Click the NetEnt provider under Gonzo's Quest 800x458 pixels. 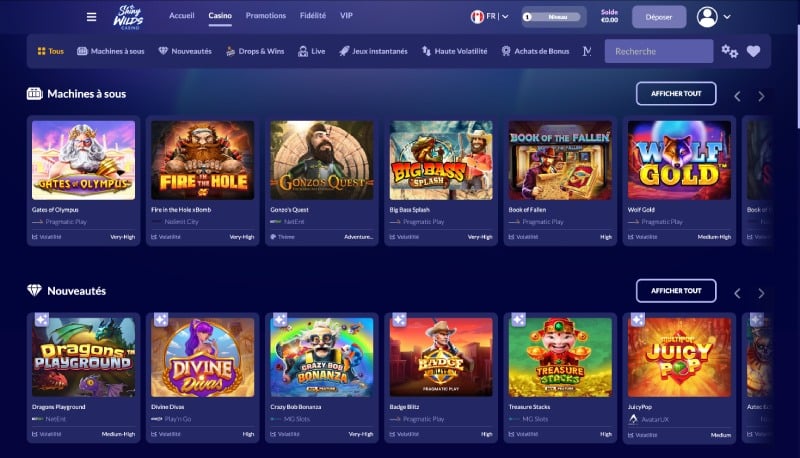coord(294,222)
